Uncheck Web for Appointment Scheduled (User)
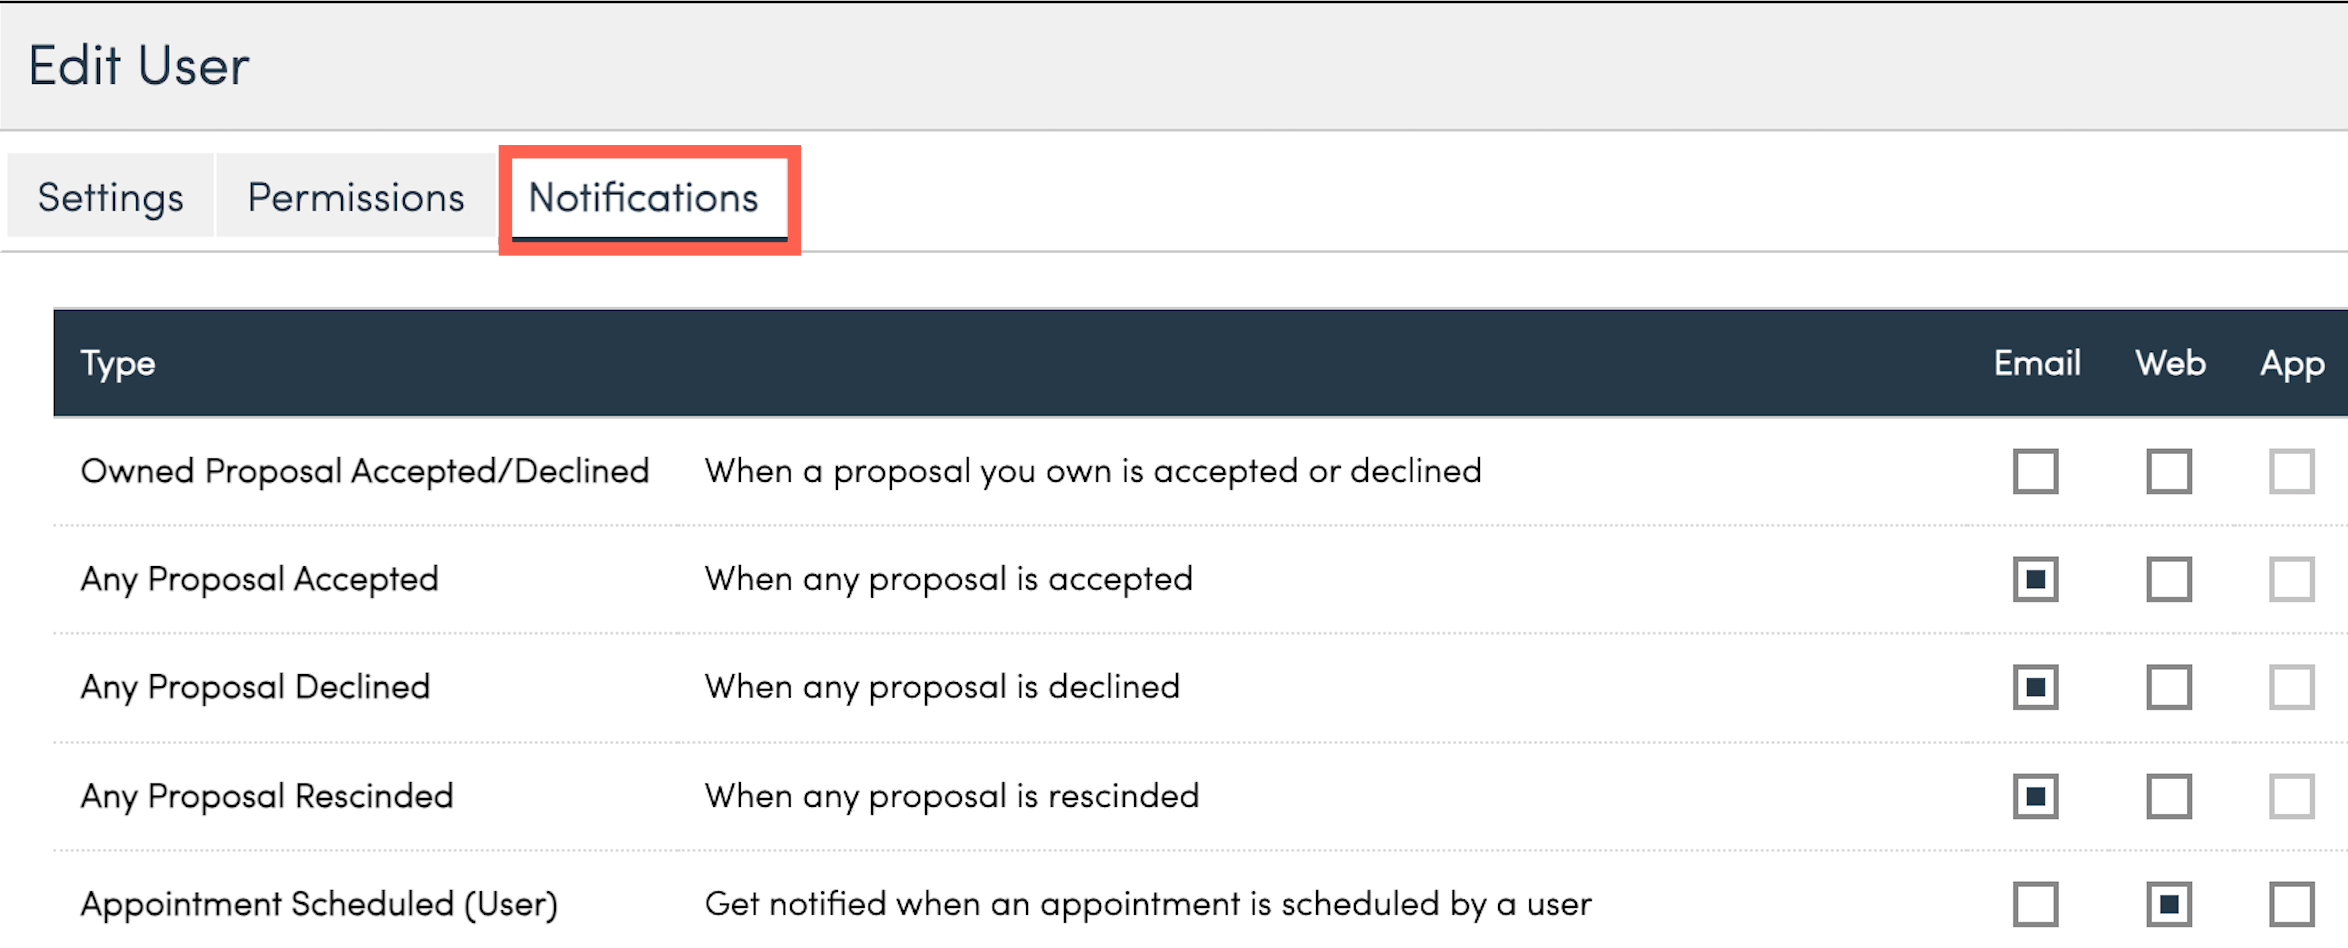This screenshot has height=948, width=2348. 2168,904
